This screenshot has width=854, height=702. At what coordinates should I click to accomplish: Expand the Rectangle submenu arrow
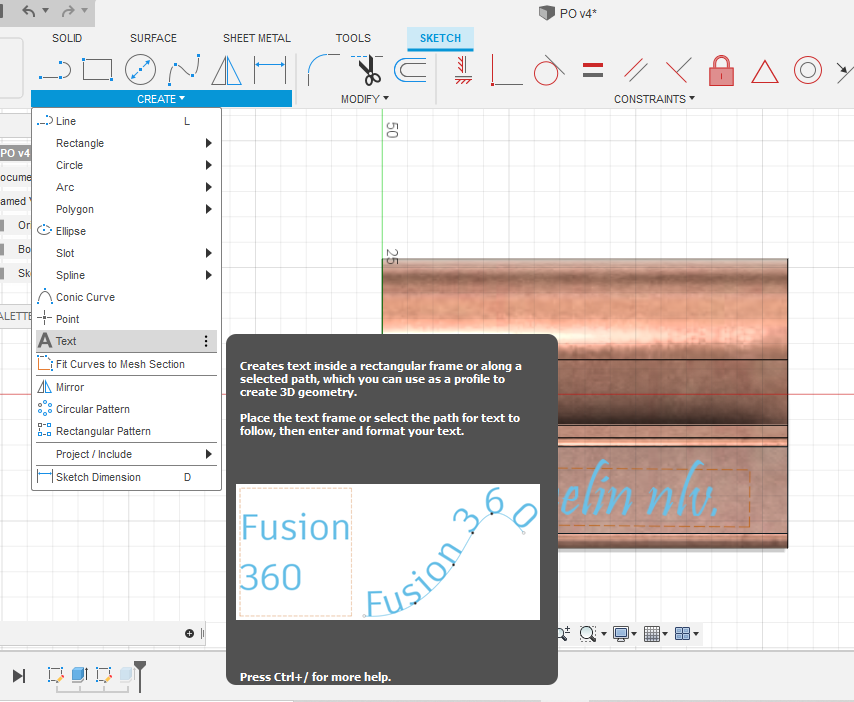coord(209,143)
